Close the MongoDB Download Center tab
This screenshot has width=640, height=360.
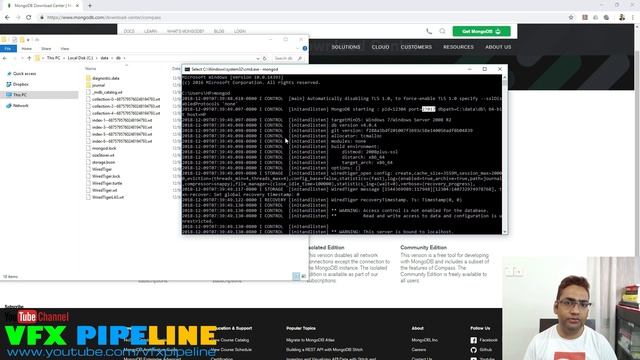[x=77, y=6]
